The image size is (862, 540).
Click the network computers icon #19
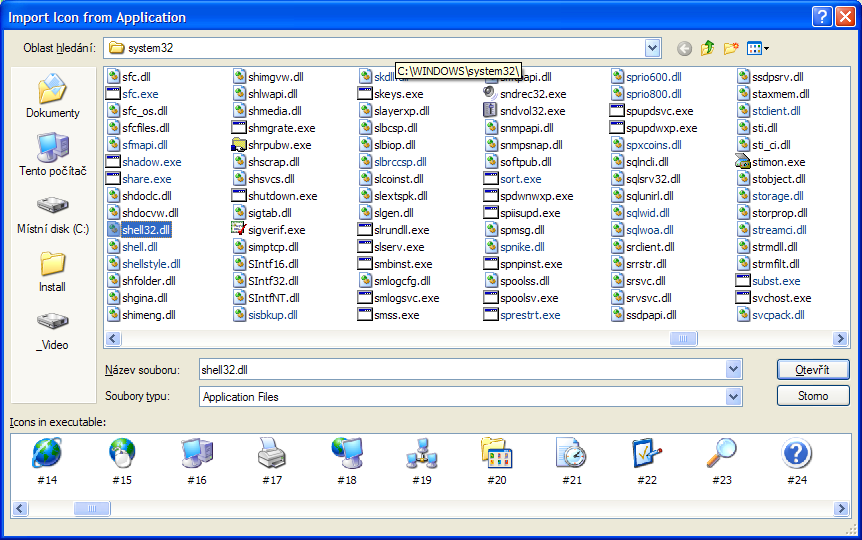421,455
